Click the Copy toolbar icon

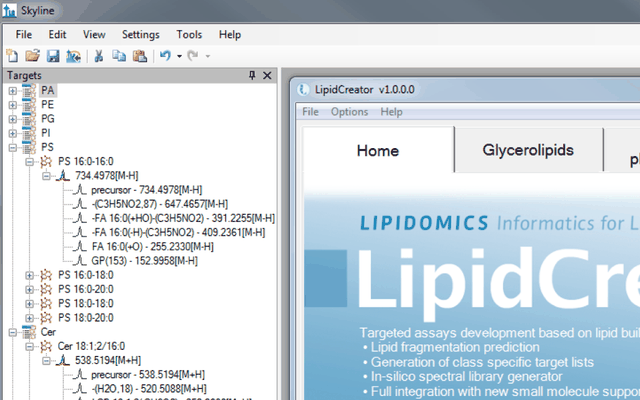[119, 56]
